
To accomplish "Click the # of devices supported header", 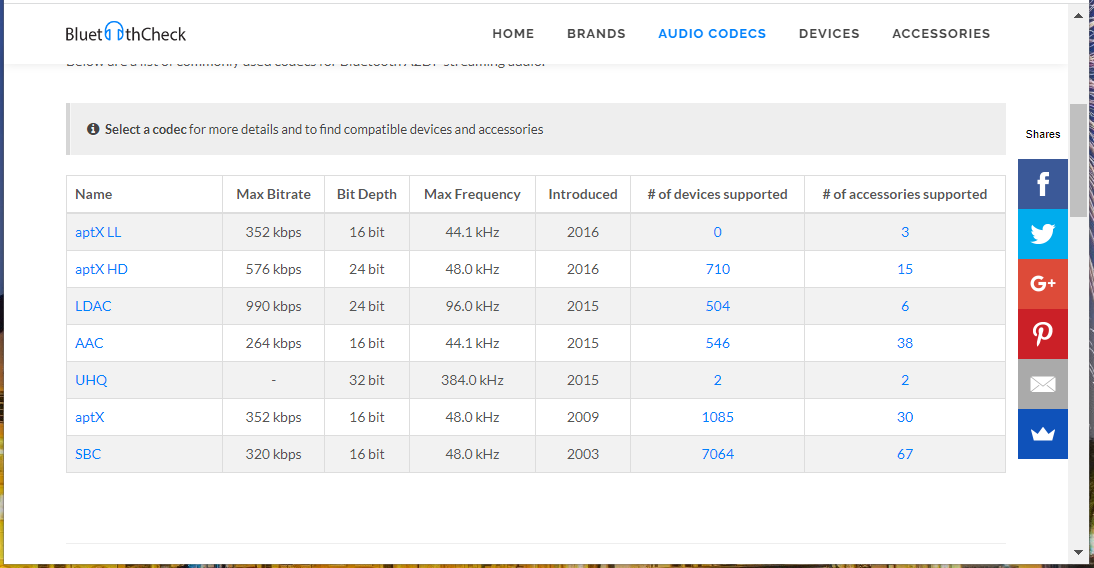I will pyautogui.click(x=717, y=195).
